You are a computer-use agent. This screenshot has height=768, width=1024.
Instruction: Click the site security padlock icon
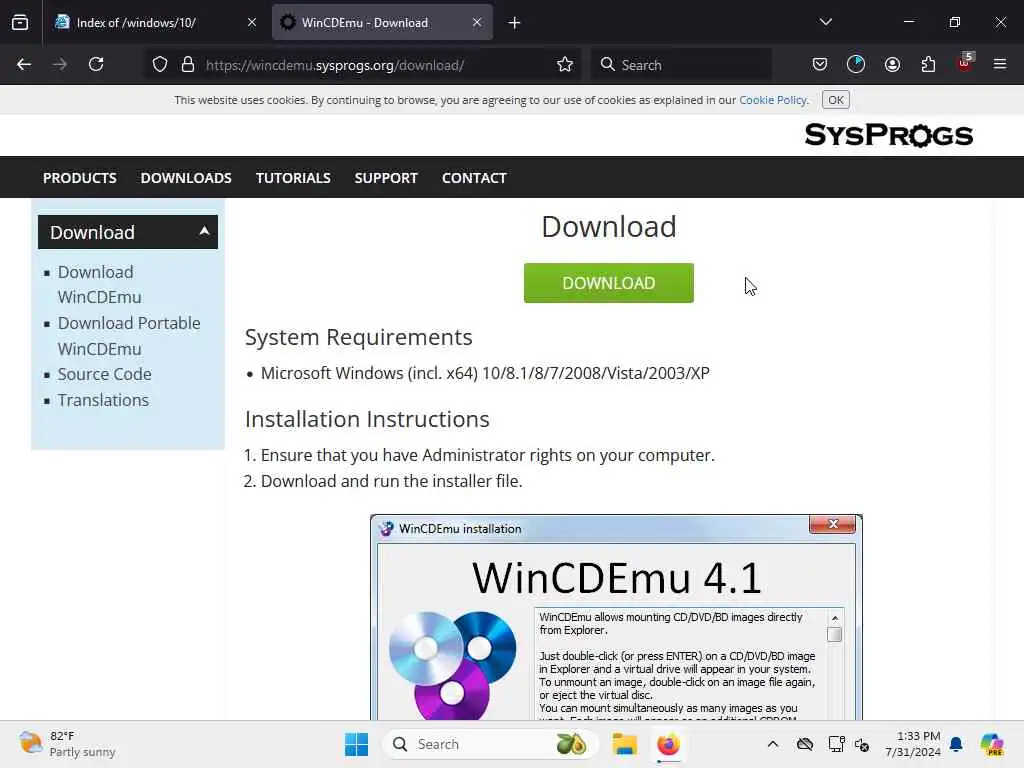point(188,65)
